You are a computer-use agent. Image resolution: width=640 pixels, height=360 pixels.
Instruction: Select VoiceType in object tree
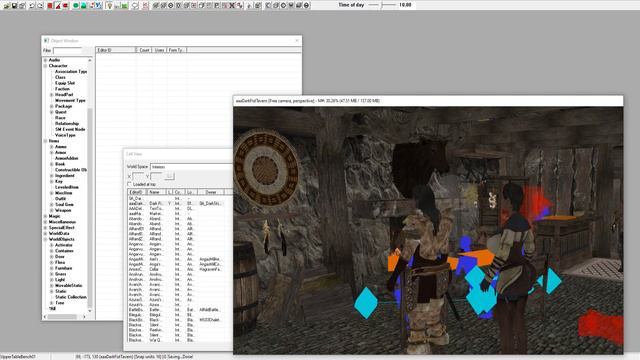tap(65, 135)
